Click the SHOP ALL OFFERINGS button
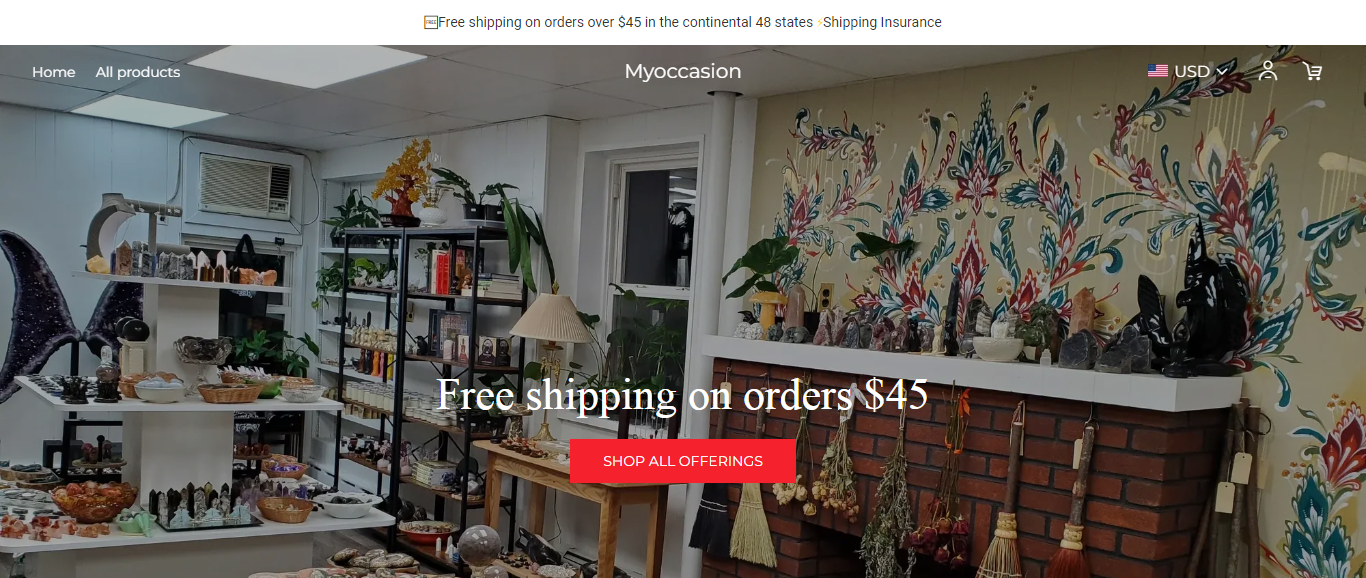The width and height of the screenshot is (1366, 578). point(683,461)
